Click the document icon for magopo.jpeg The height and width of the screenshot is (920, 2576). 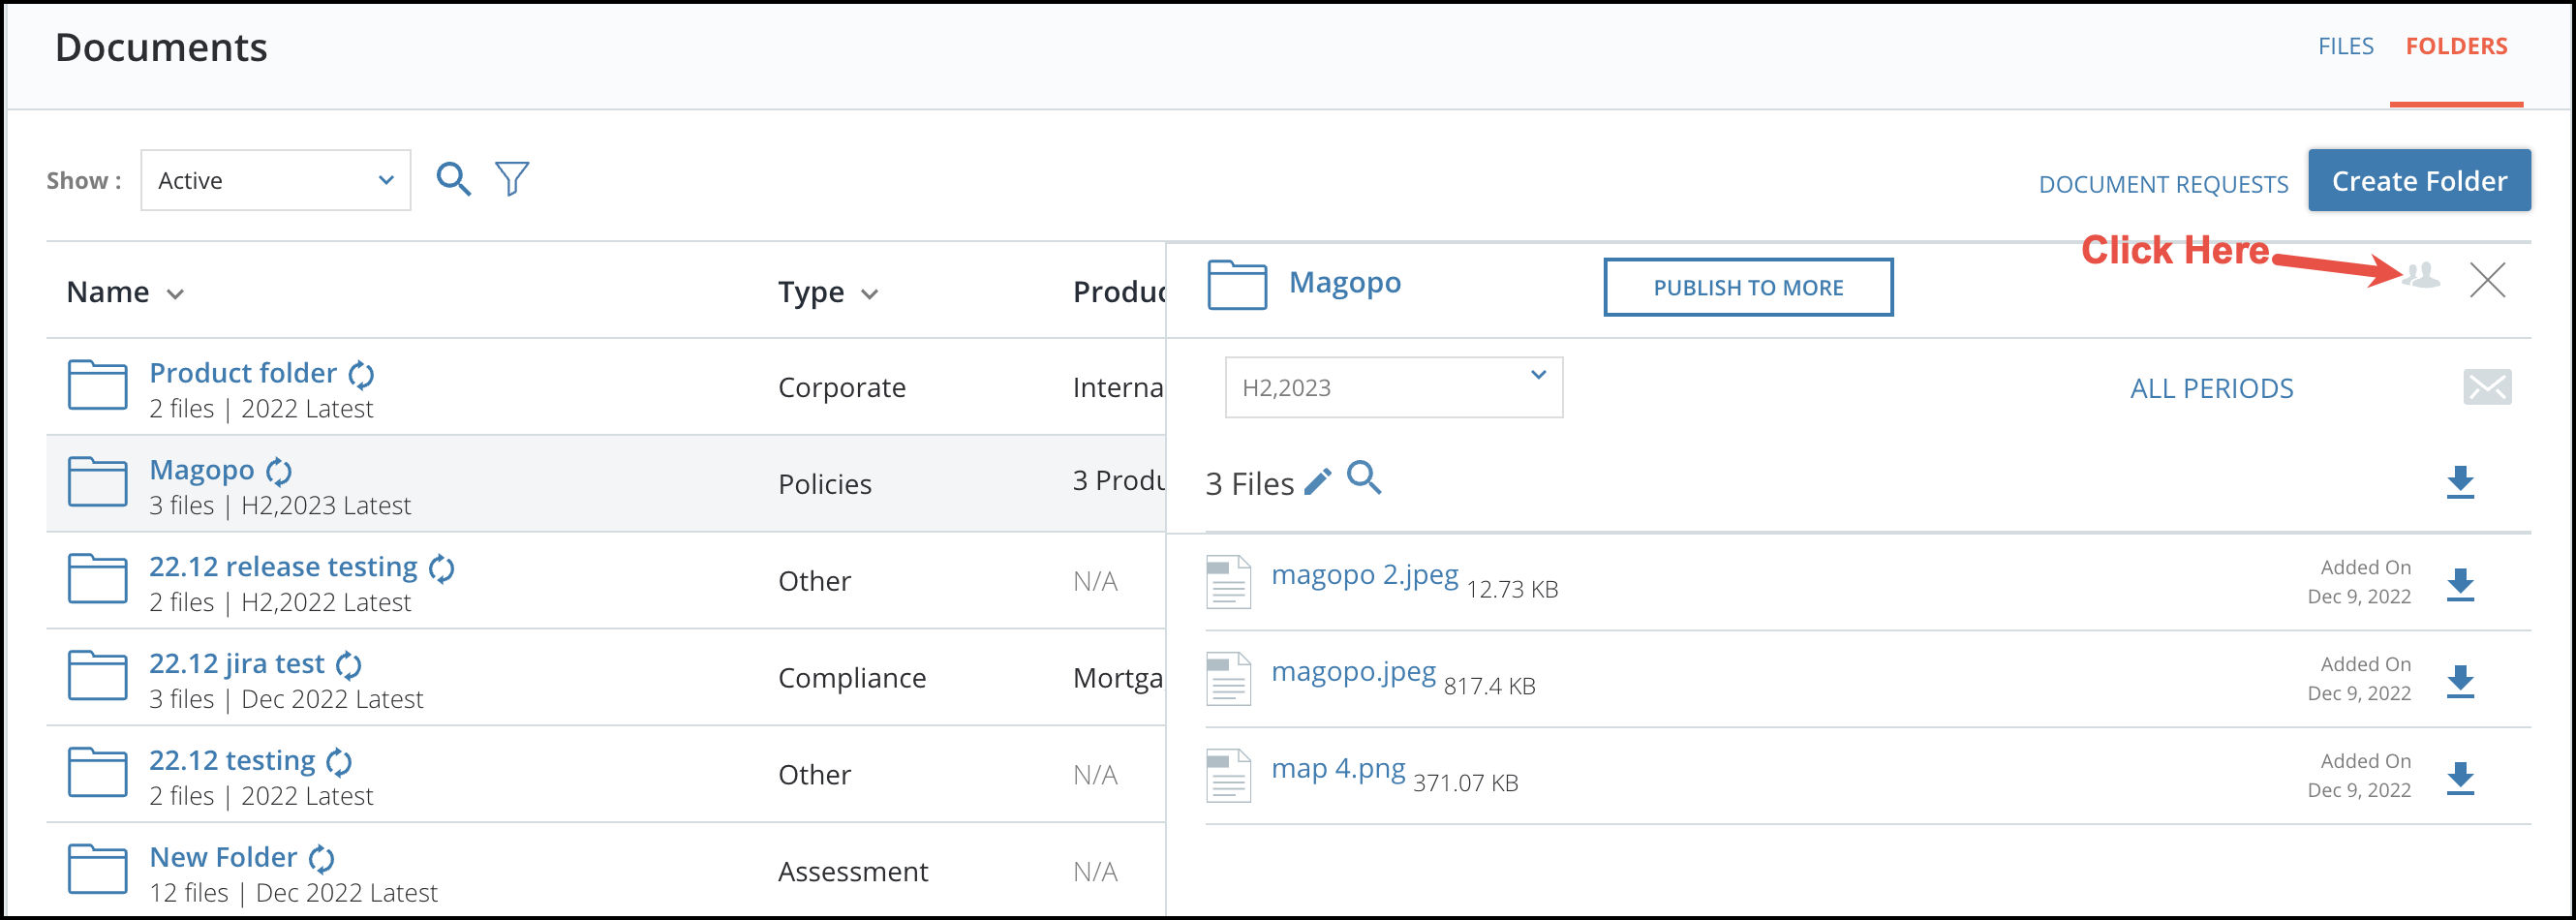coord(1228,679)
